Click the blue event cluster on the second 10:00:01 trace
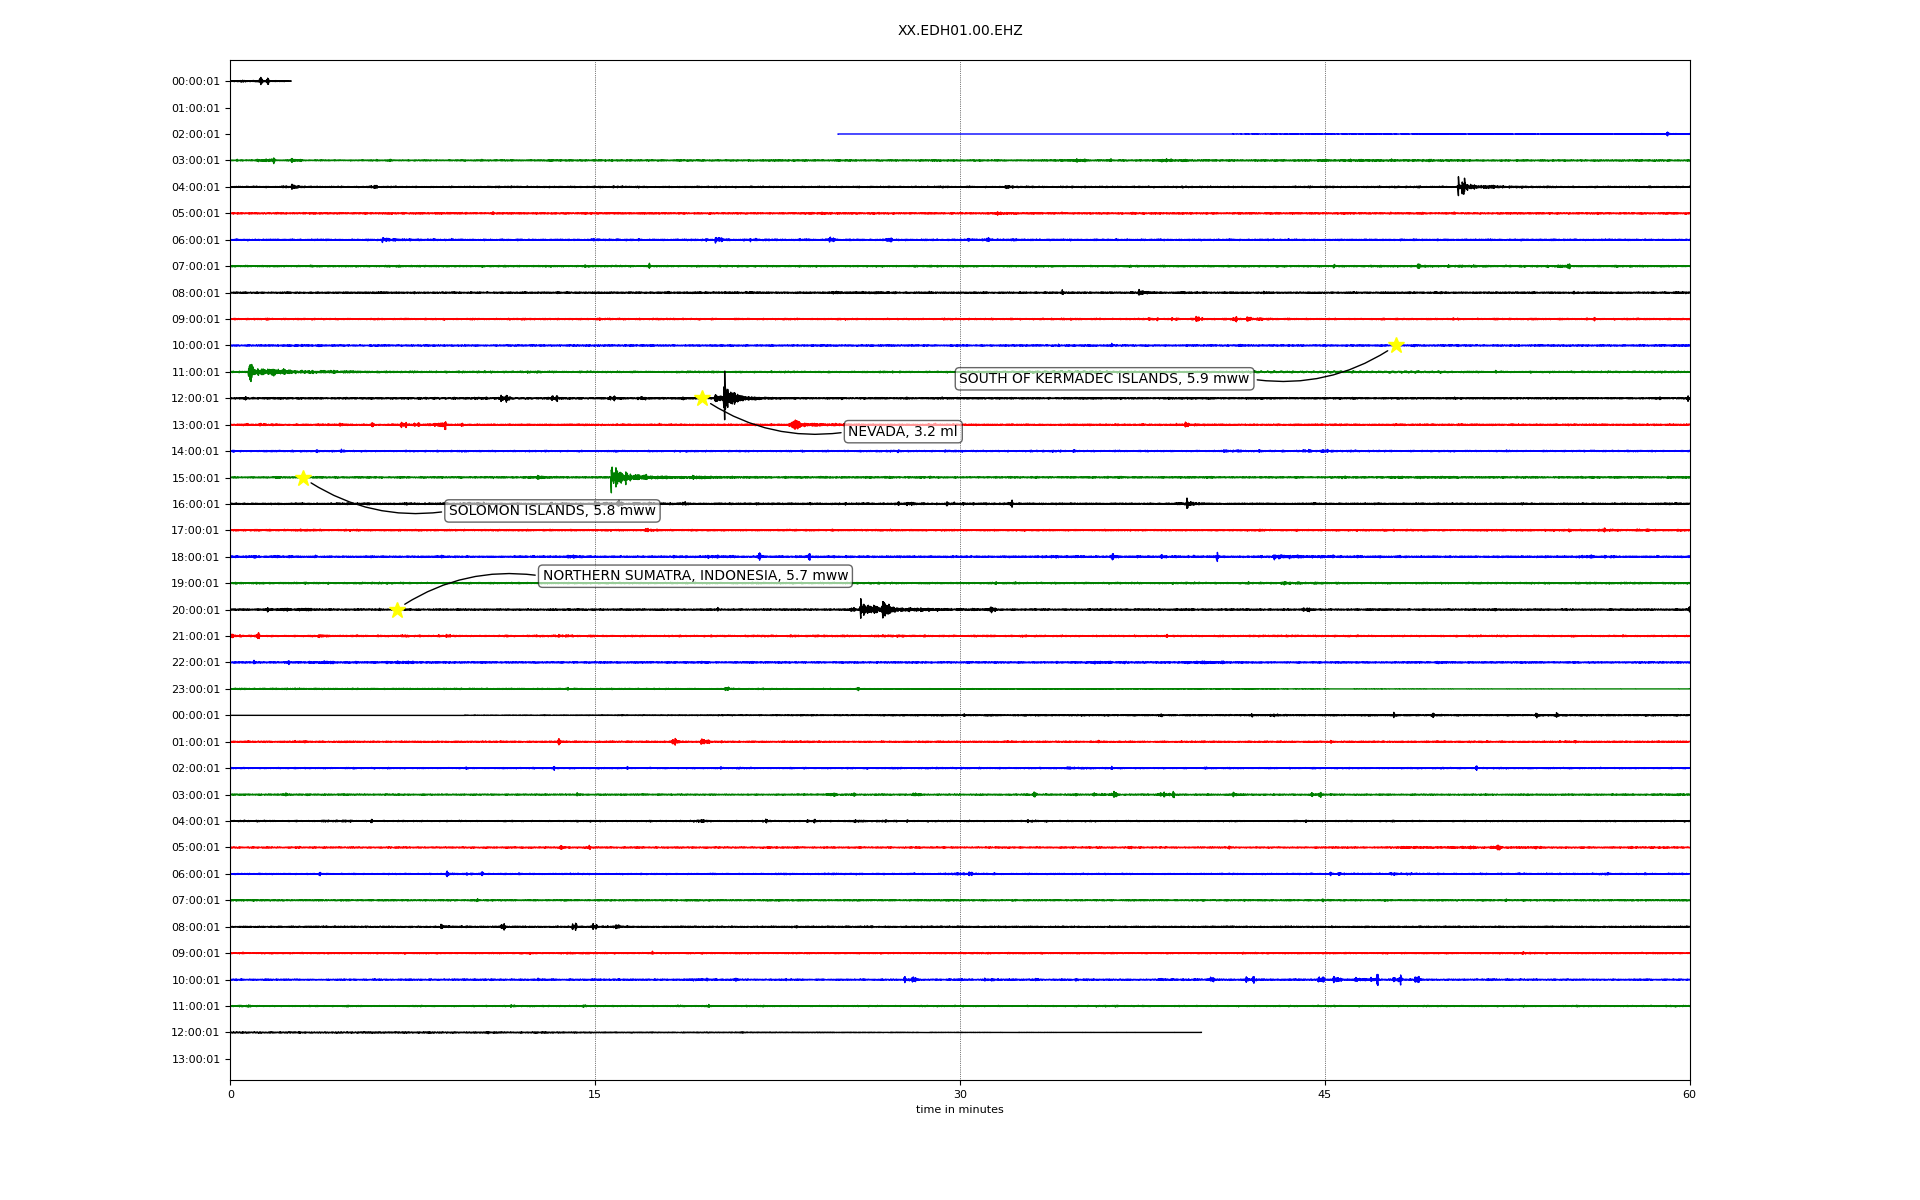Screen dimensions: 1920x1200 [x=1378, y=980]
